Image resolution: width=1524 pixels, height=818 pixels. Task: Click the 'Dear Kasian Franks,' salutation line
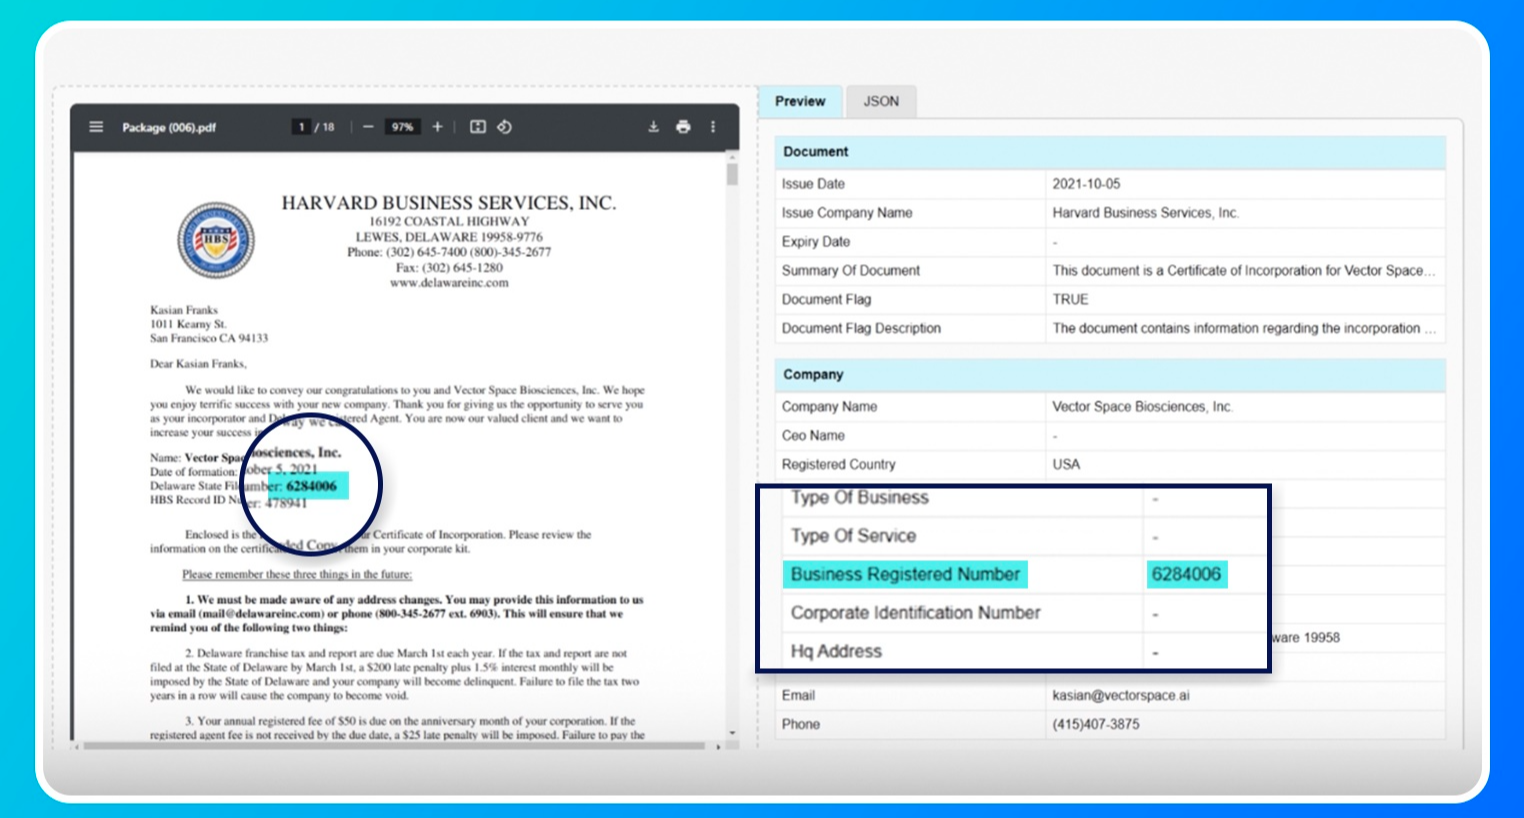[x=198, y=364]
